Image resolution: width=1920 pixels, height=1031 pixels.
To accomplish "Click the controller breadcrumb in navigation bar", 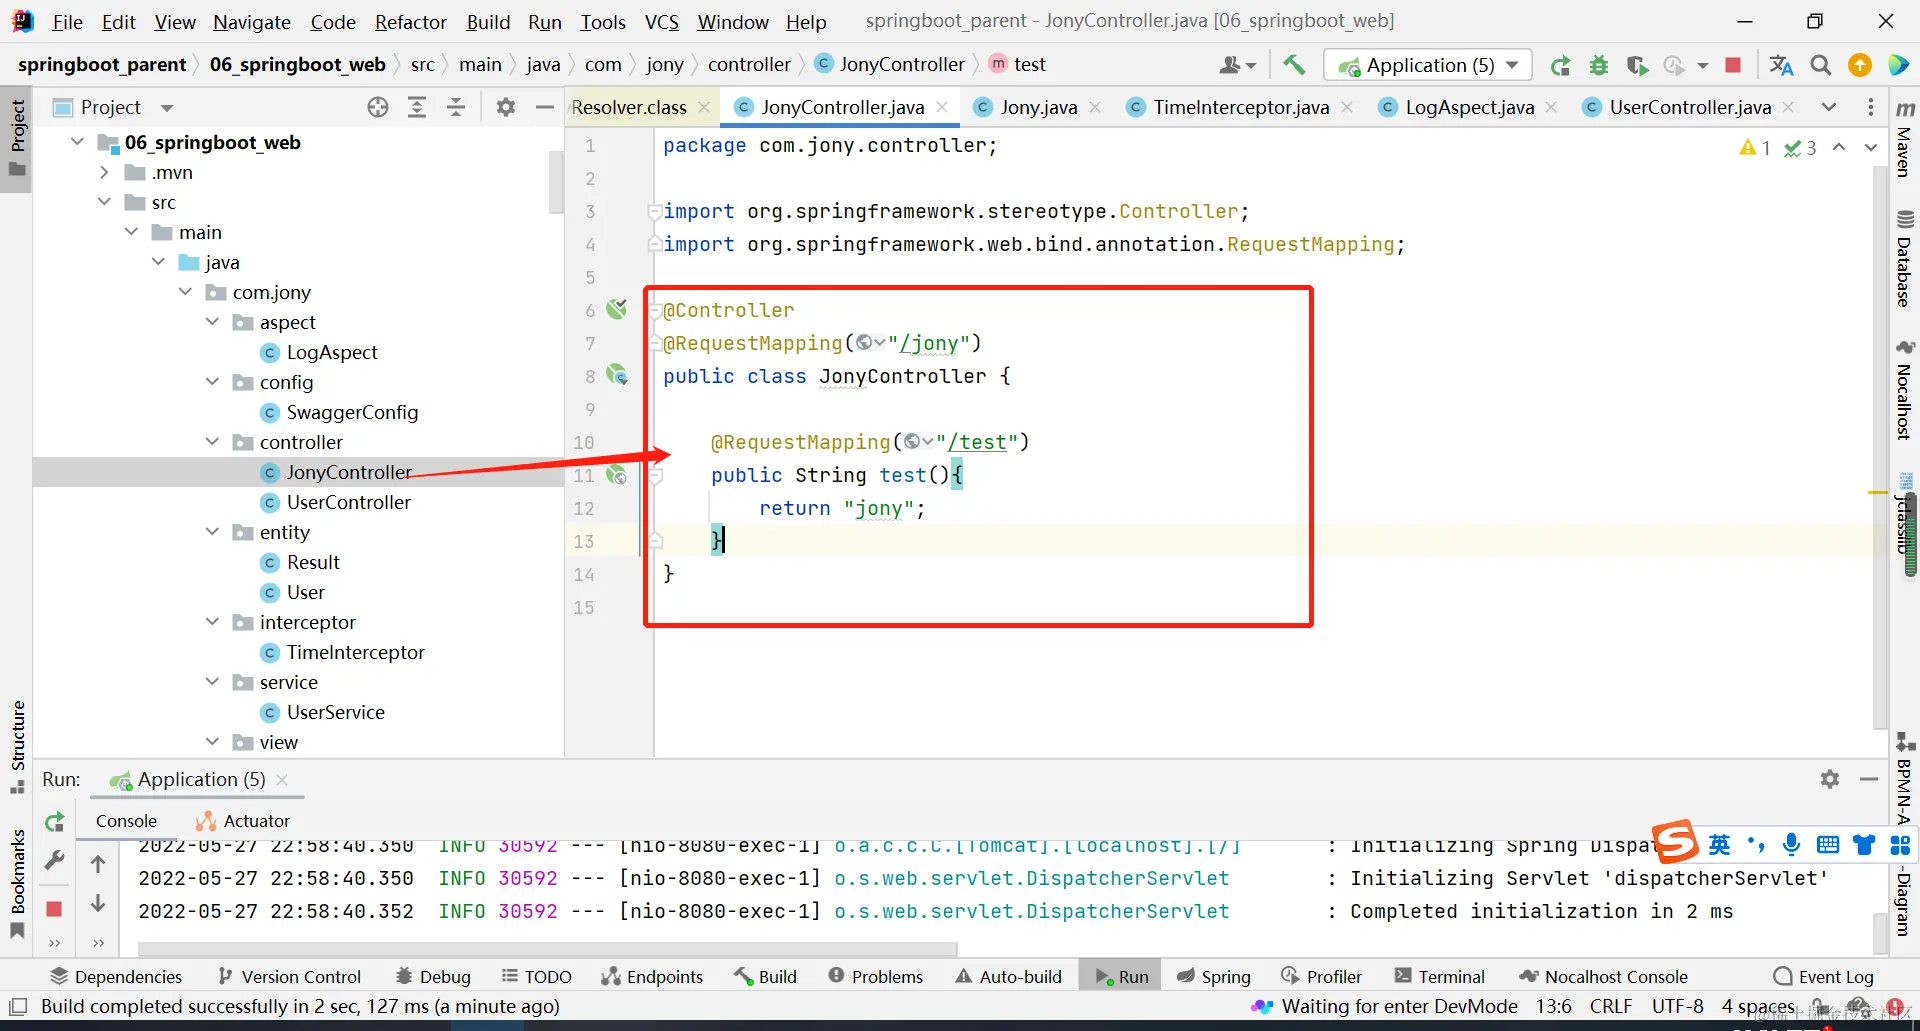I will coord(749,65).
